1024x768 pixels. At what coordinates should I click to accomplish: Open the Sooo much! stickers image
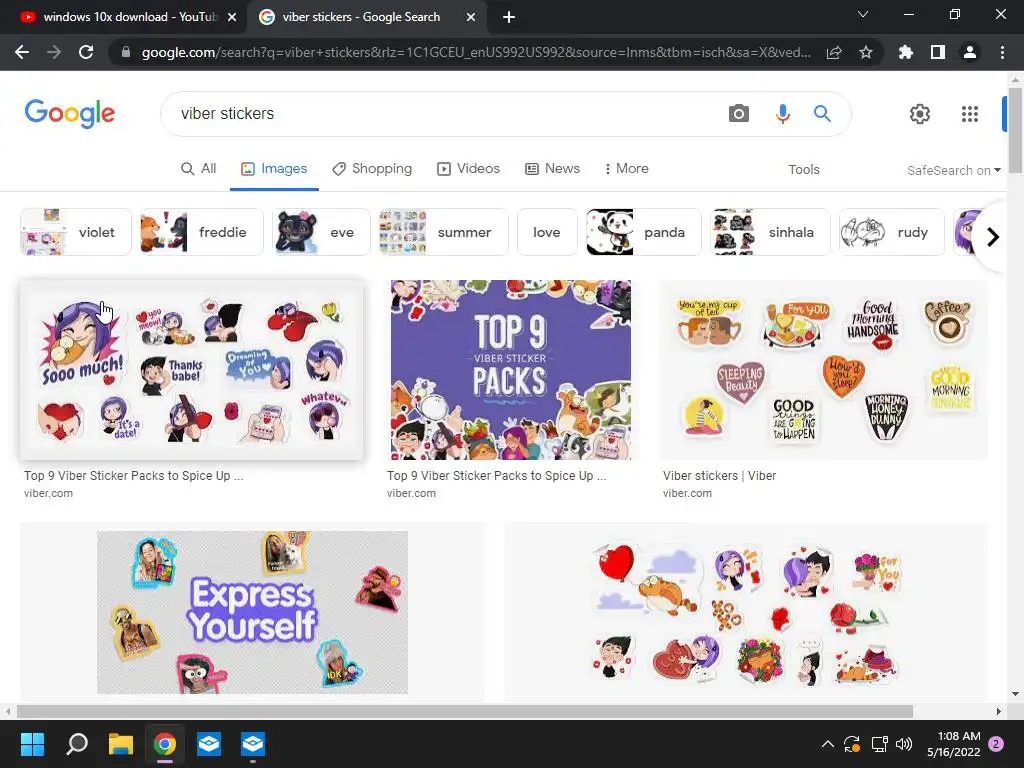pos(191,370)
